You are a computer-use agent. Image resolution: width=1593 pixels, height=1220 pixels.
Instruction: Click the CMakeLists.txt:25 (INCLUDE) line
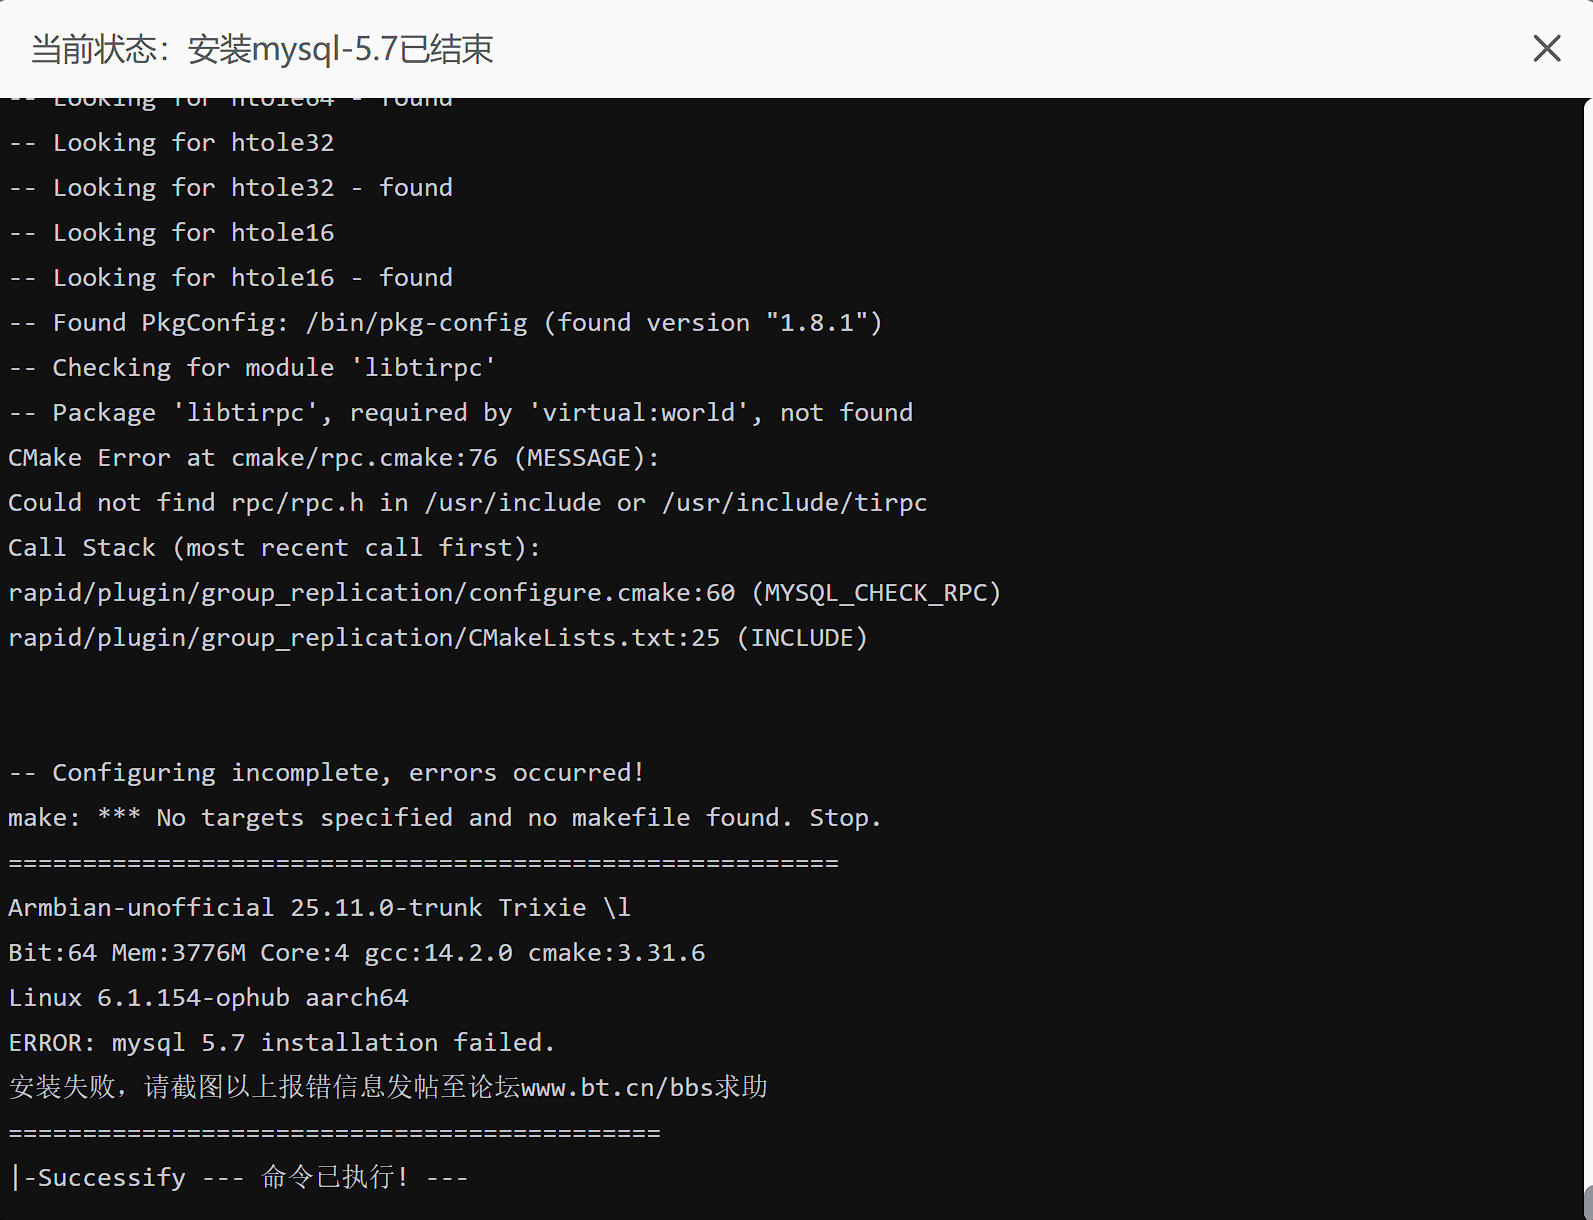437,638
